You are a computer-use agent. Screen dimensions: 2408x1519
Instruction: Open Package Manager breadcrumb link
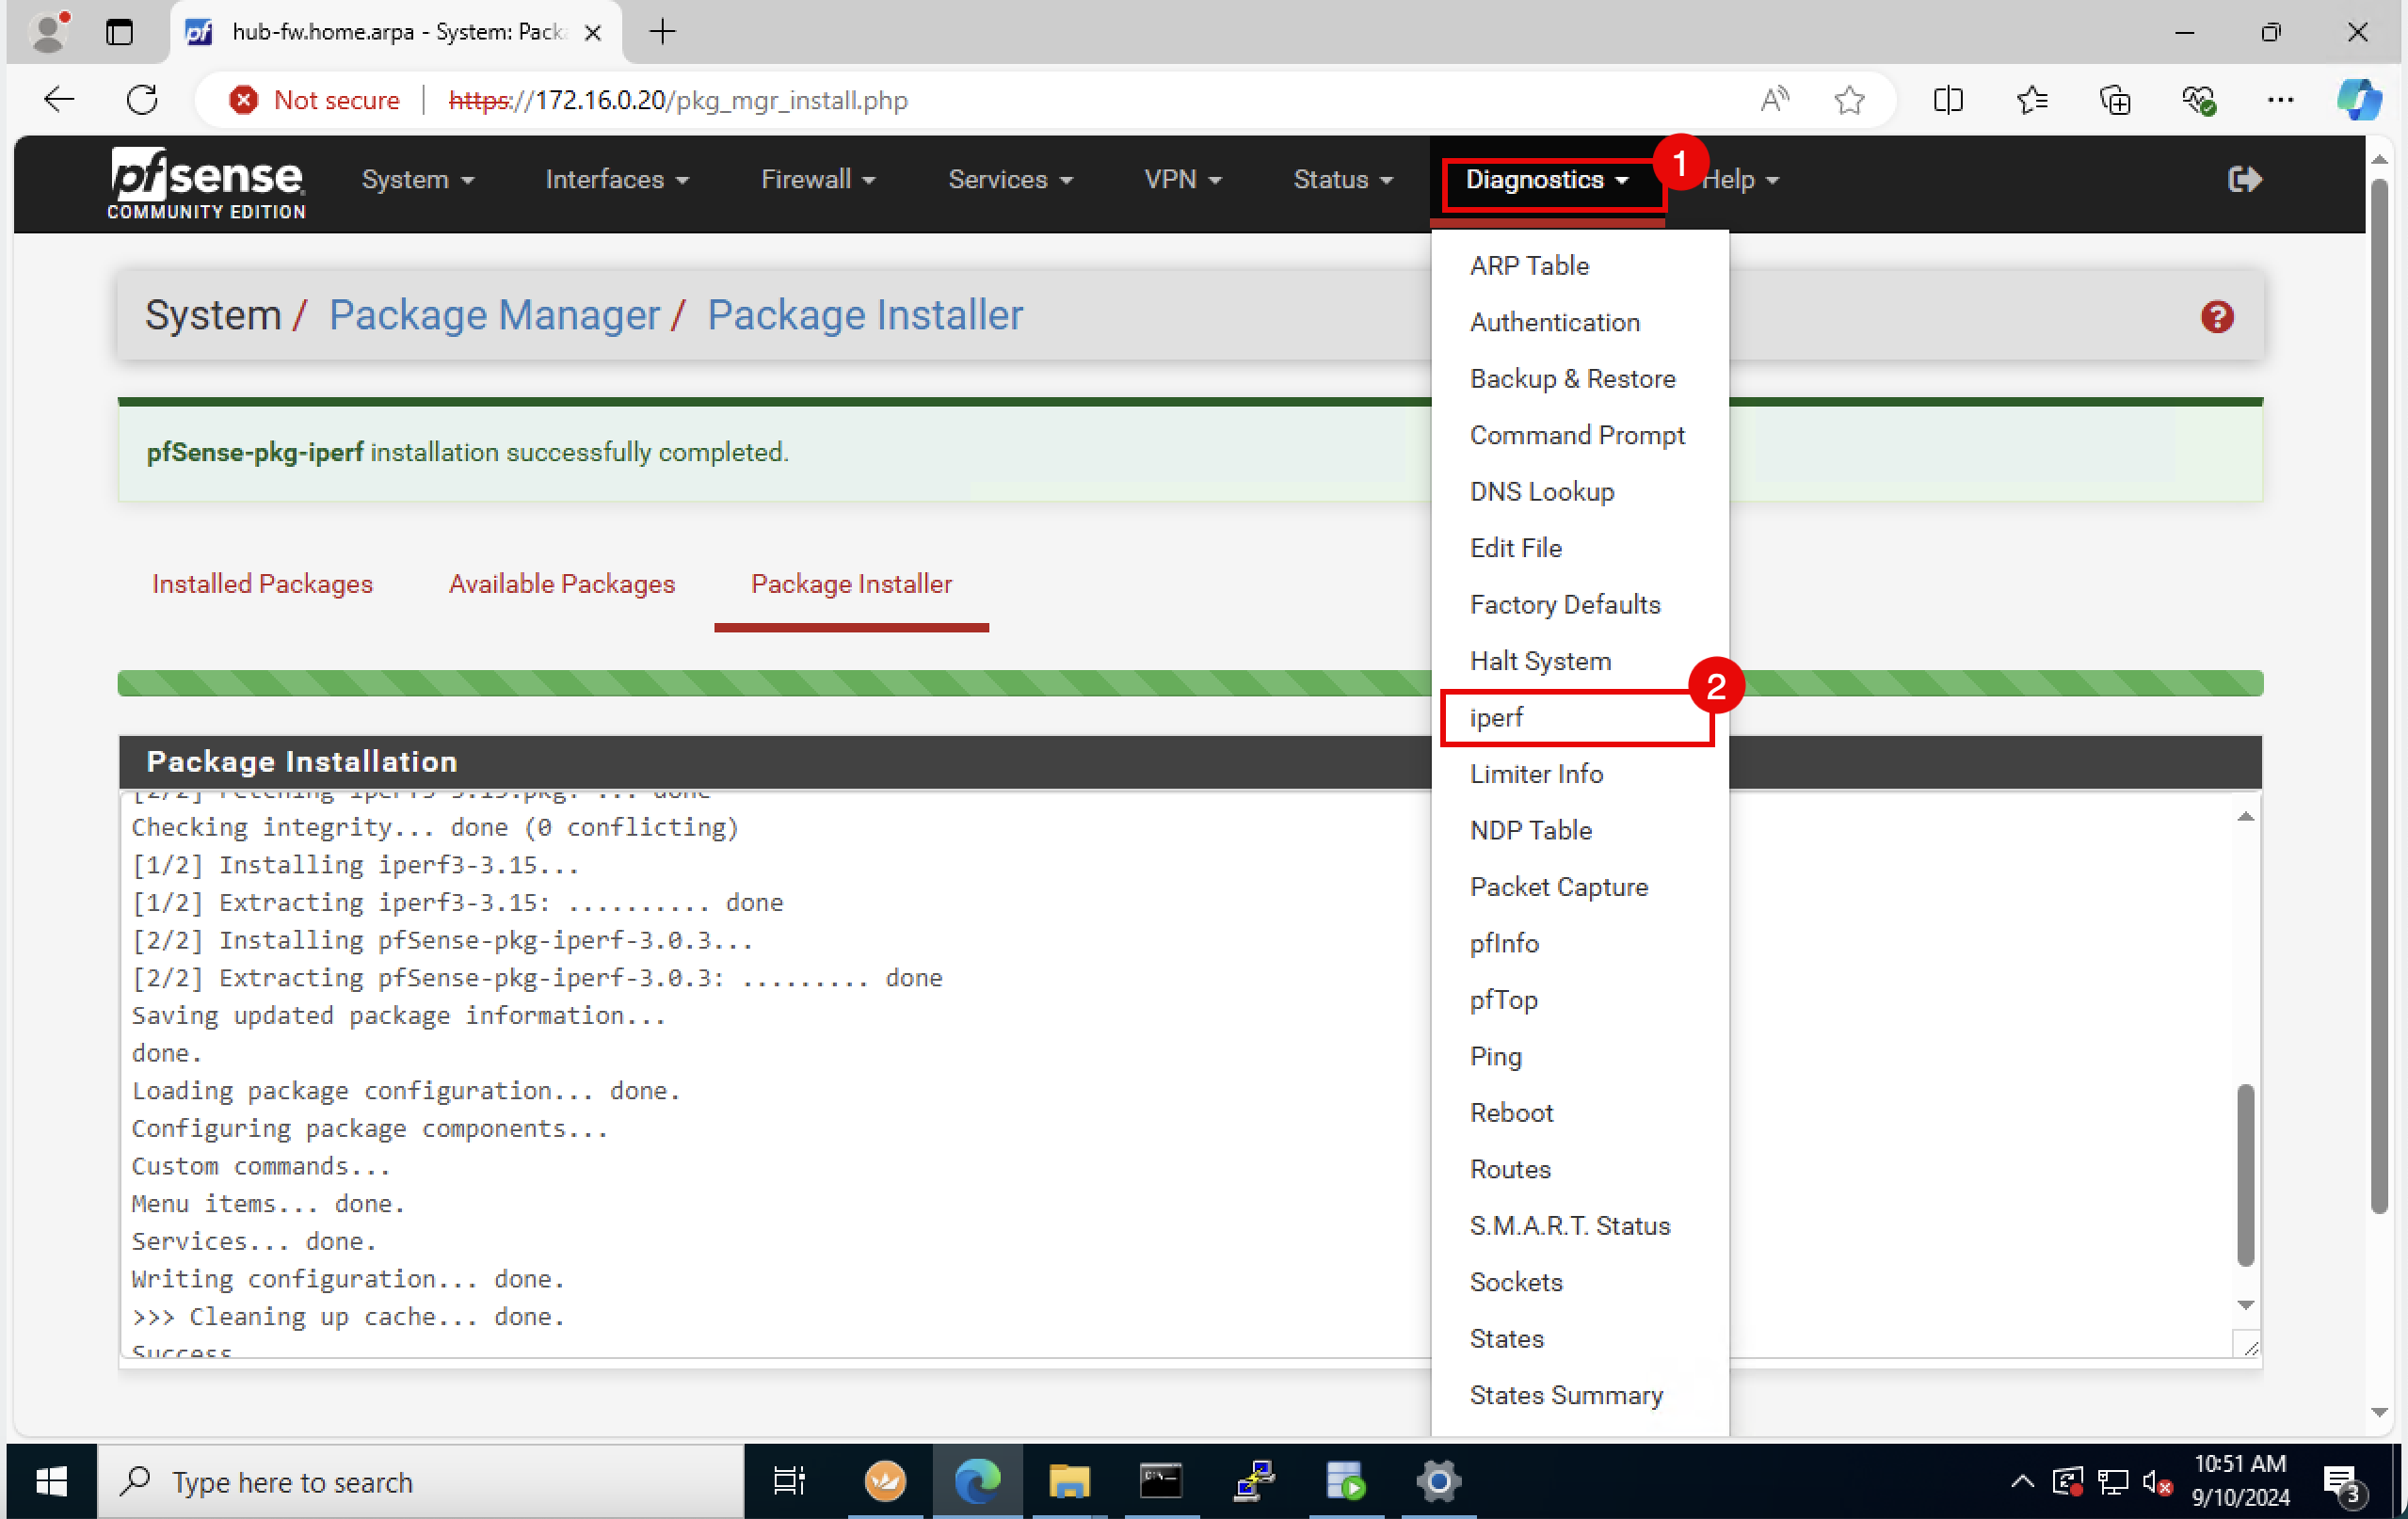coord(494,316)
